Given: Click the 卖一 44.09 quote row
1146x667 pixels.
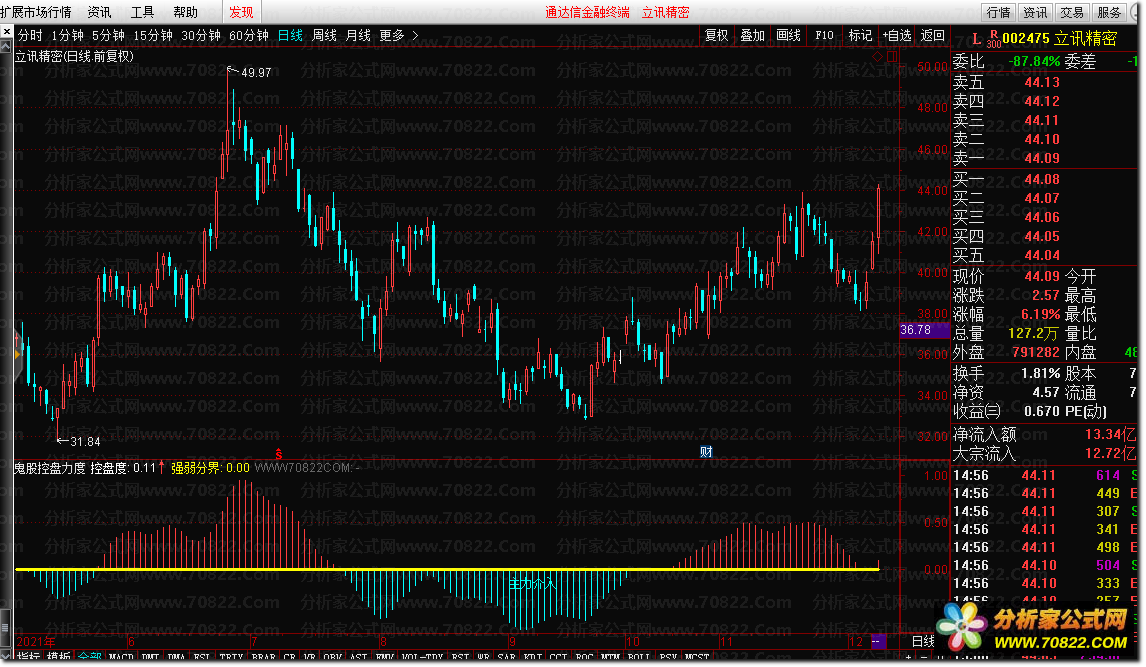Looking at the screenshot, I should tap(1044, 159).
